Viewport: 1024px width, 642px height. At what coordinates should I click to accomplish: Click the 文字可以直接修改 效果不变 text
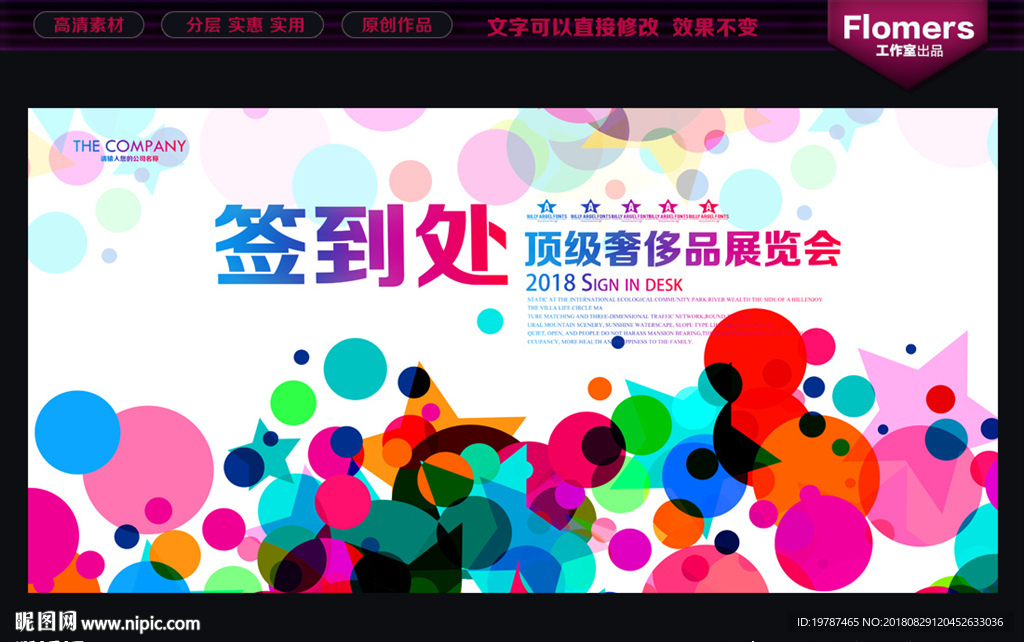tap(622, 27)
